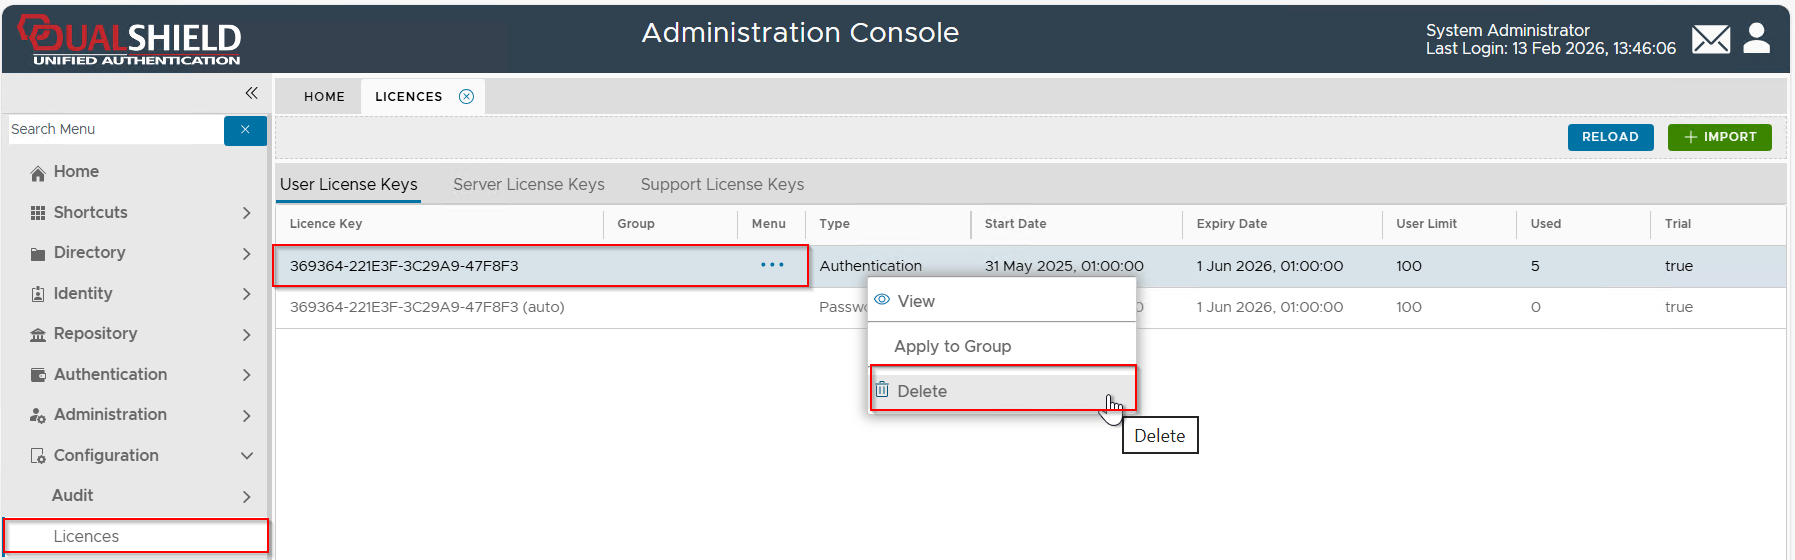The width and height of the screenshot is (1795, 560).
Task: Click the Home house icon in sidebar
Action: pos(38,173)
